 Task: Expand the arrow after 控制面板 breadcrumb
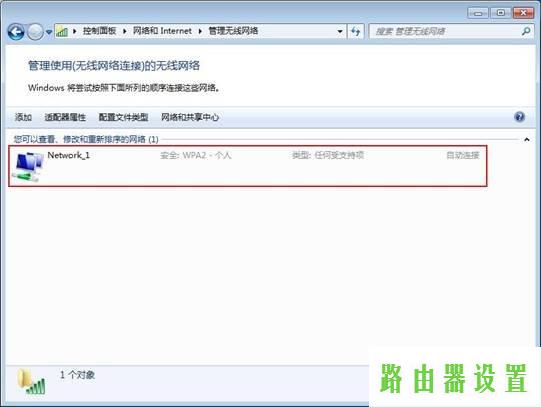click(x=125, y=31)
